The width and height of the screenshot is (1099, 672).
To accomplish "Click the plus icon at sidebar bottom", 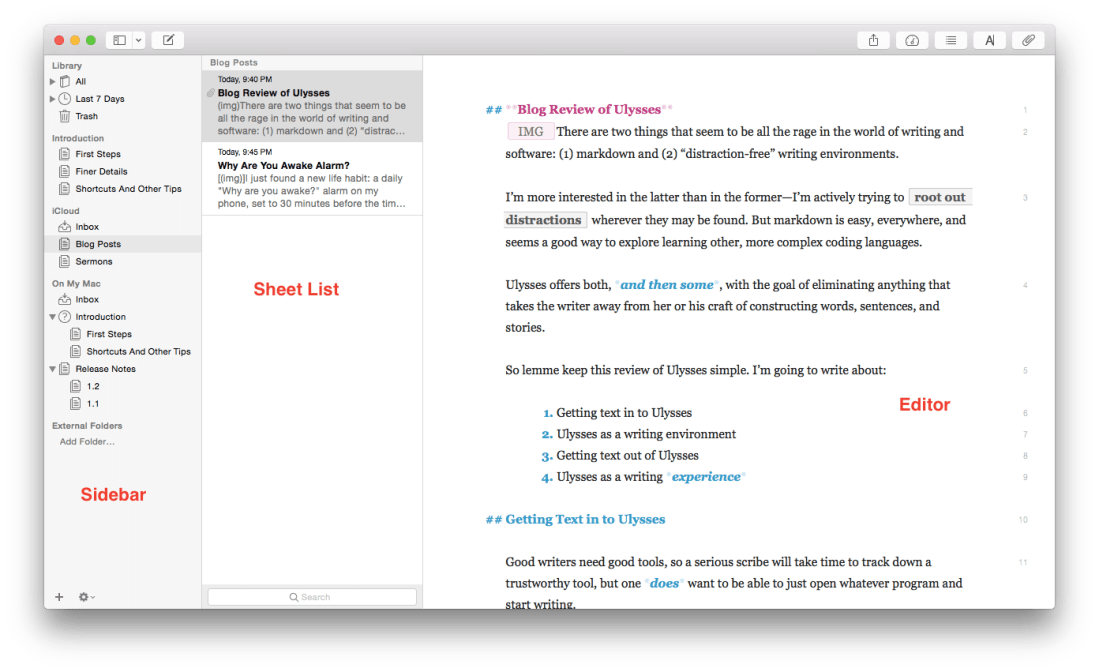I will [x=59, y=597].
